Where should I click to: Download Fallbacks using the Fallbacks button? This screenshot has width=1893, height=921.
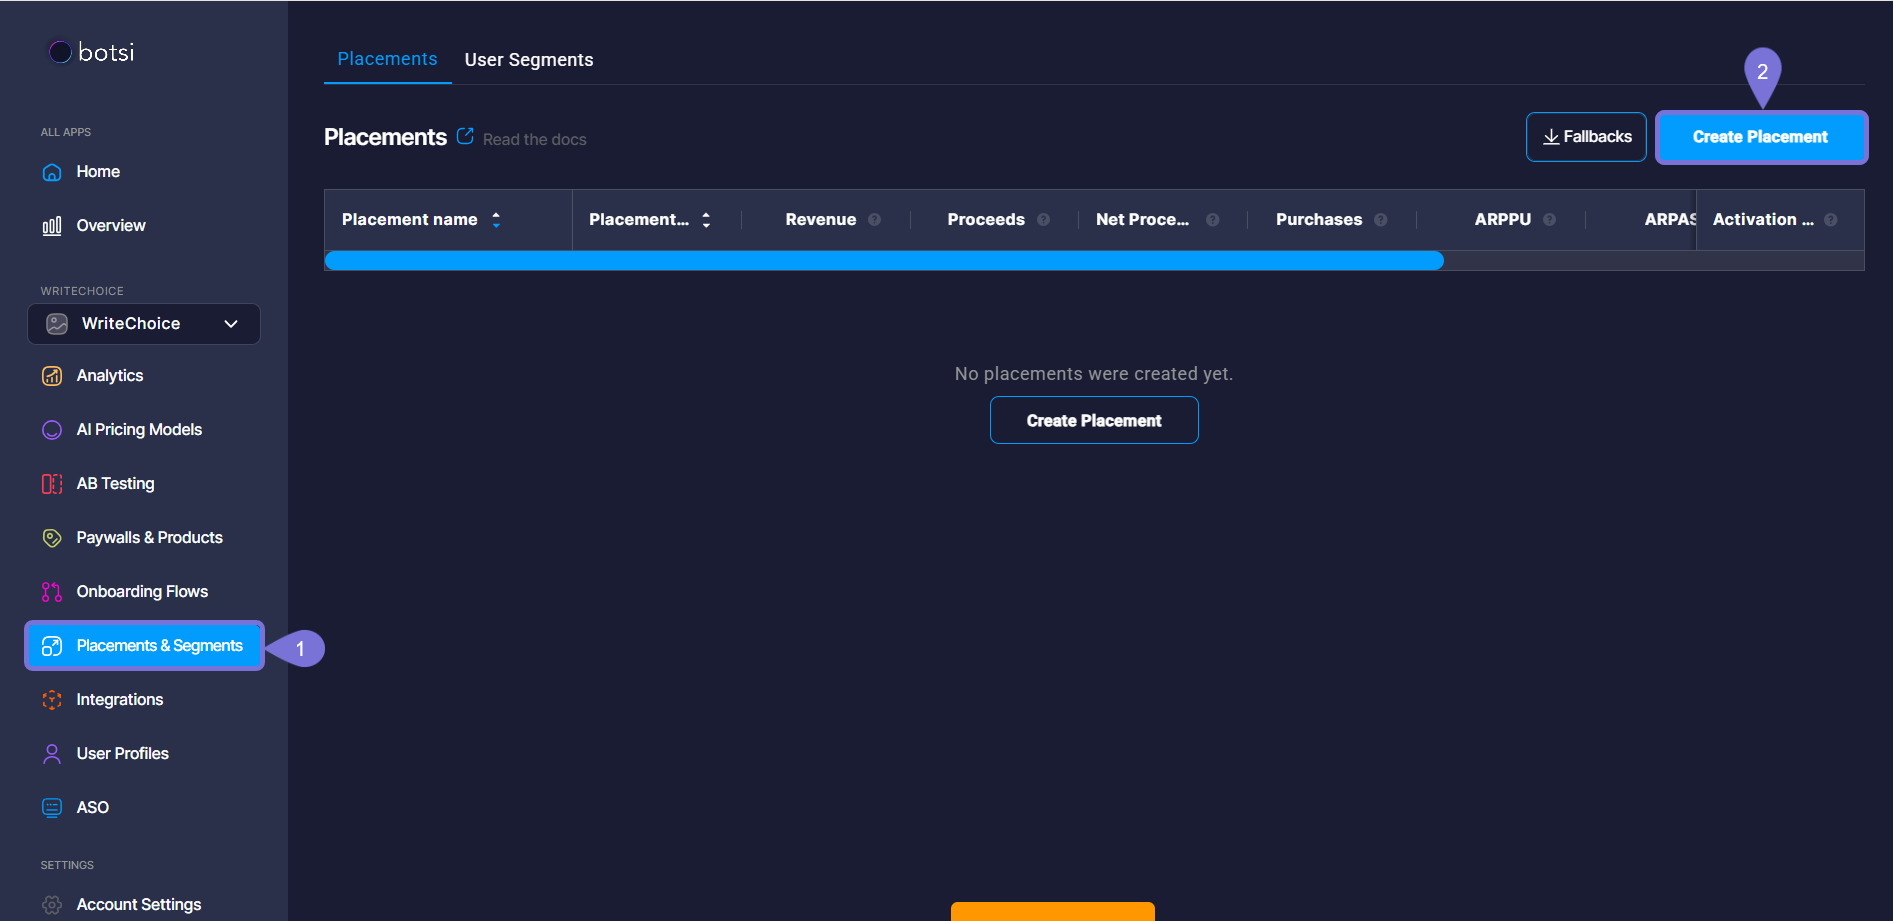tap(1586, 137)
